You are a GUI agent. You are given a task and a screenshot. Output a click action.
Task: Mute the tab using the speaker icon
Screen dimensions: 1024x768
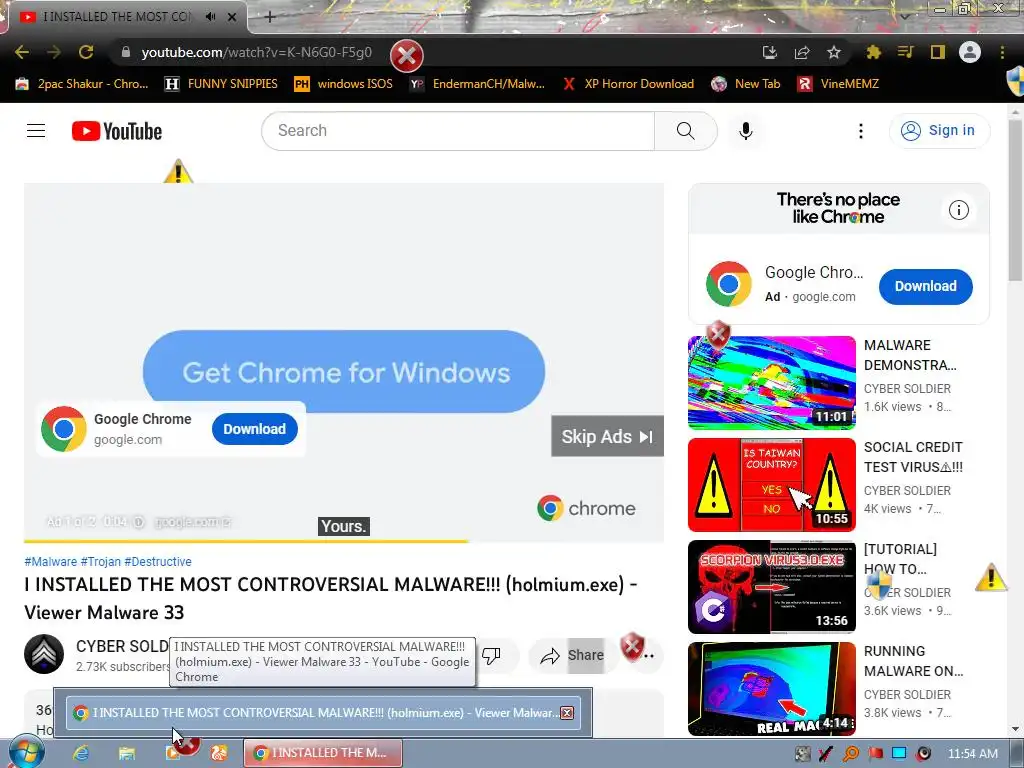(x=210, y=17)
